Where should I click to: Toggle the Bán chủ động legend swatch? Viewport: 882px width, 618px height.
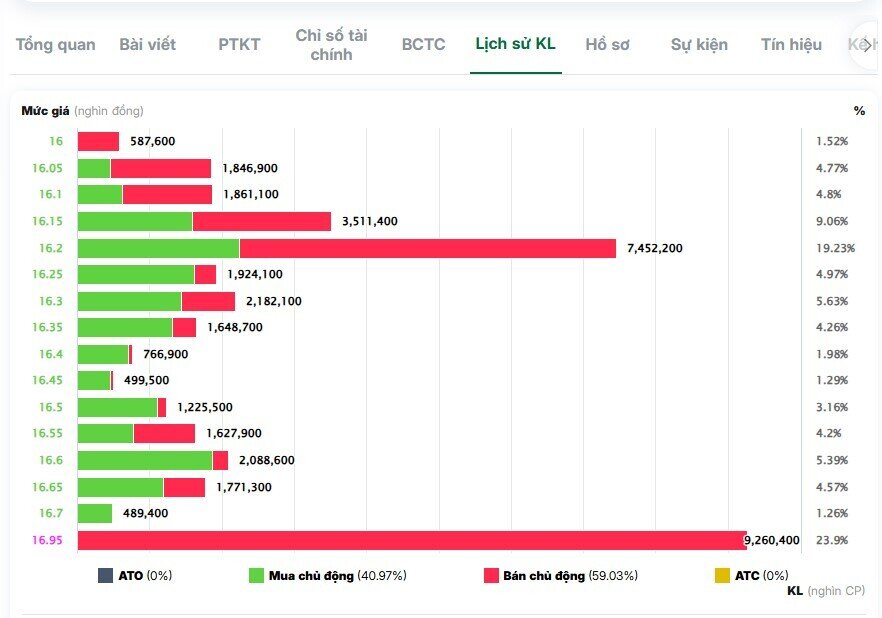[490, 575]
